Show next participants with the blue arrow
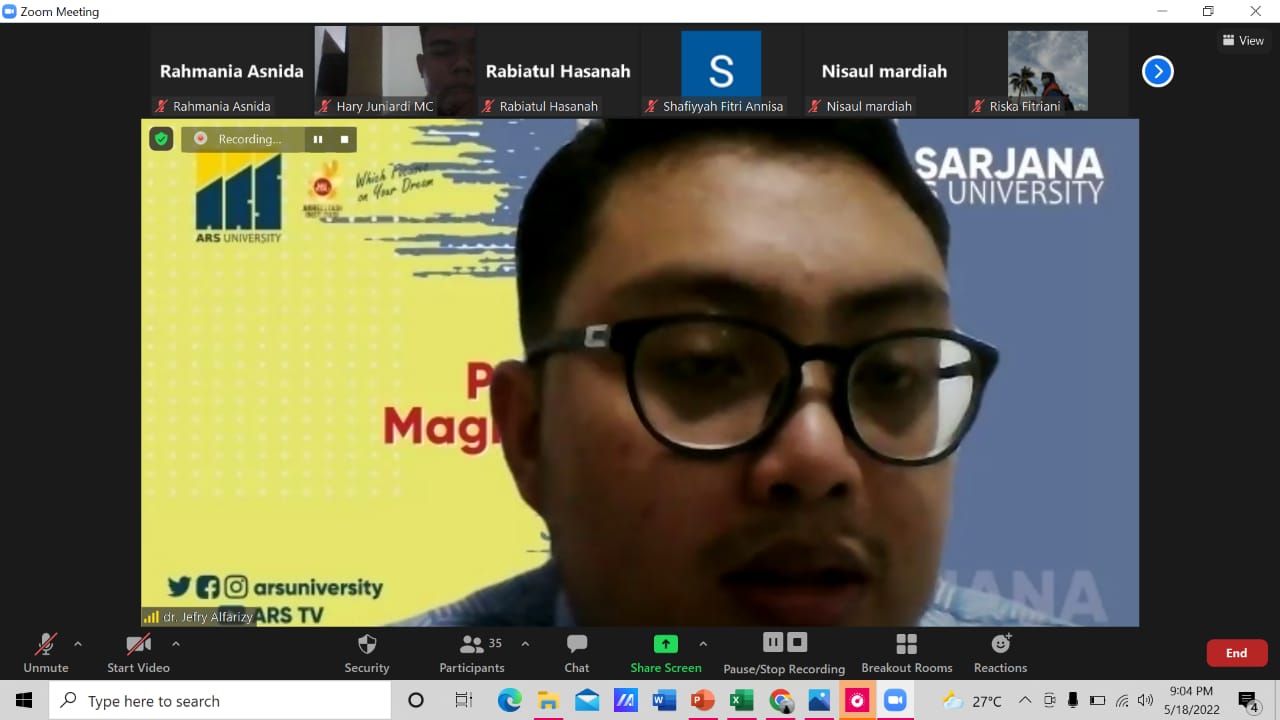 pyautogui.click(x=1157, y=71)
